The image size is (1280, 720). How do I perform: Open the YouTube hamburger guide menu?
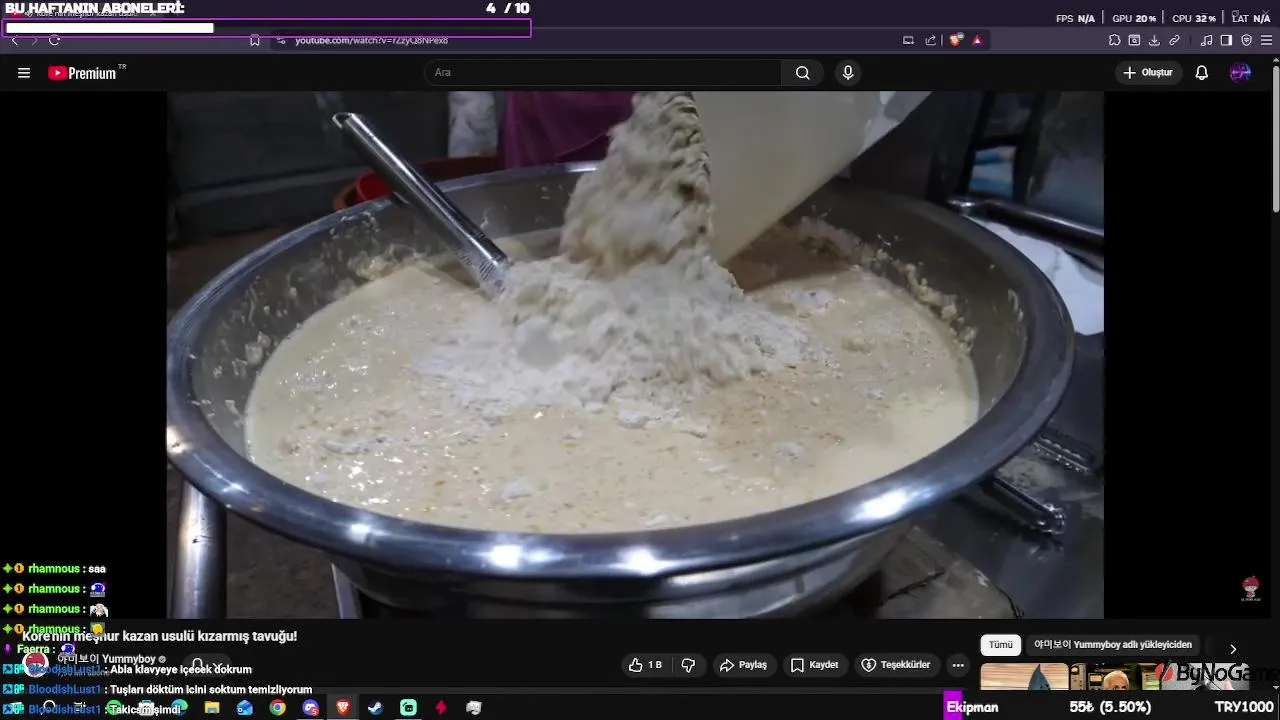click(x=24, y=73)
